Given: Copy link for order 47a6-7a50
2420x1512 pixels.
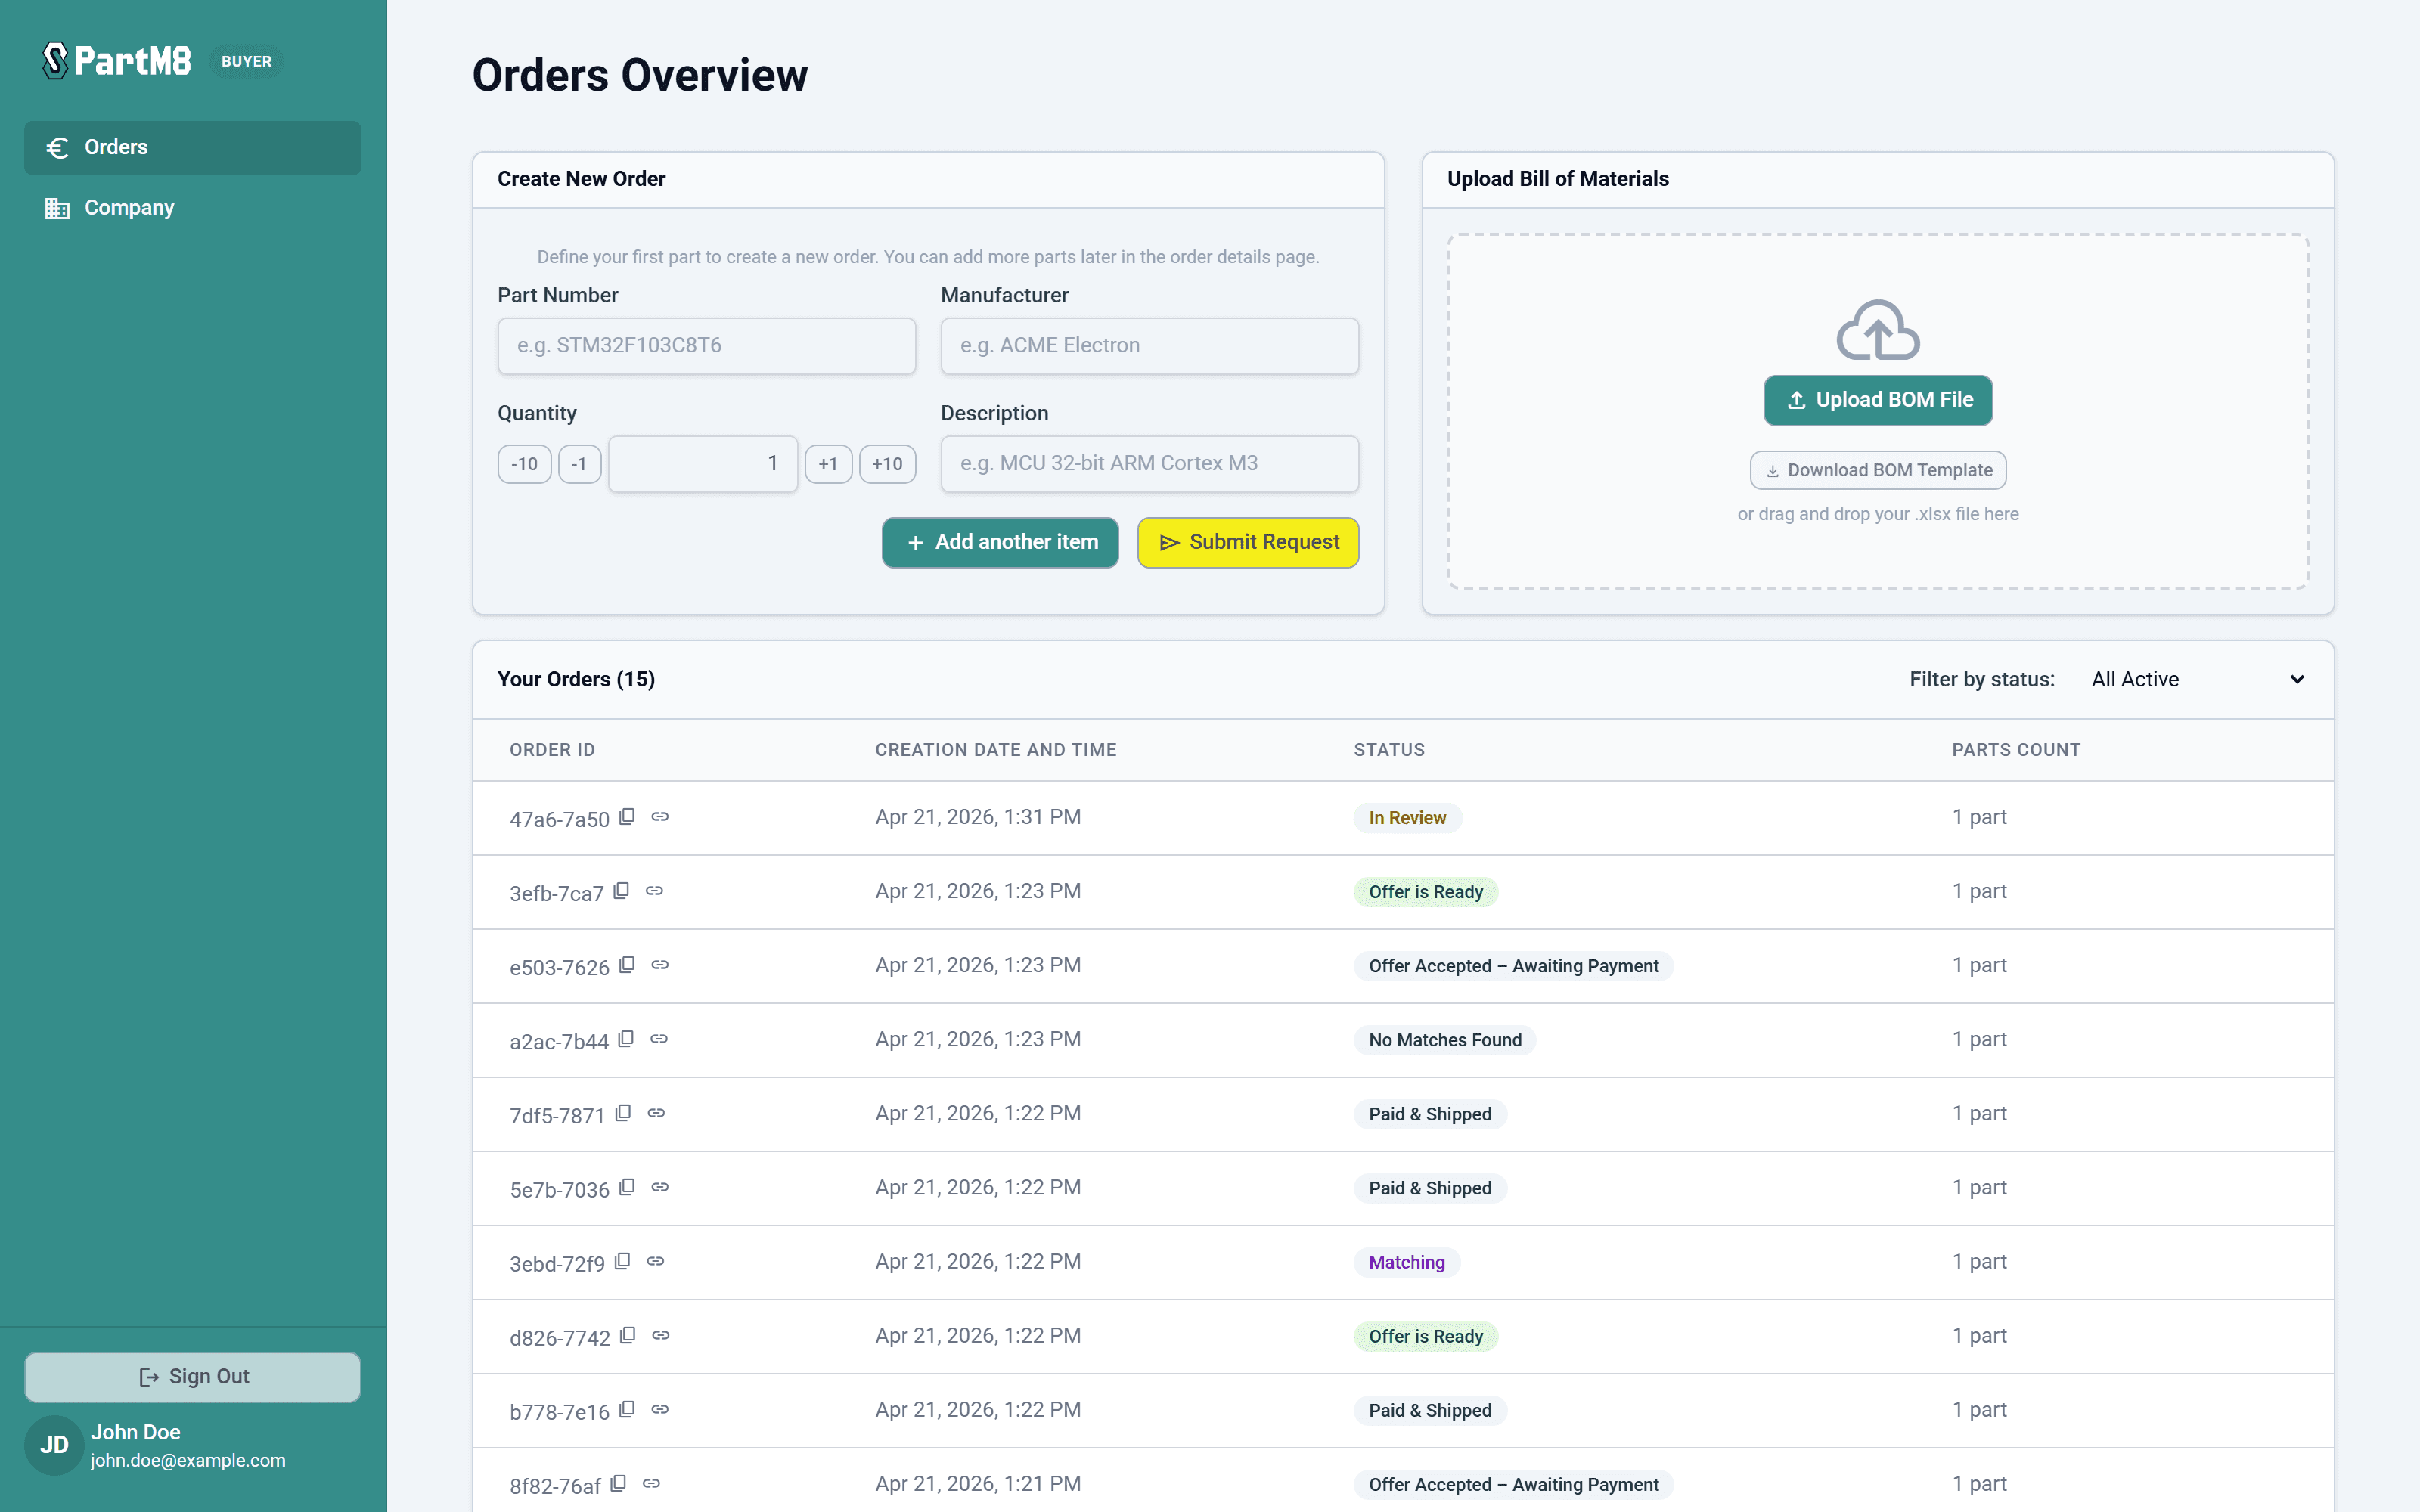Looking at the screenshot, I should [660, 817].
